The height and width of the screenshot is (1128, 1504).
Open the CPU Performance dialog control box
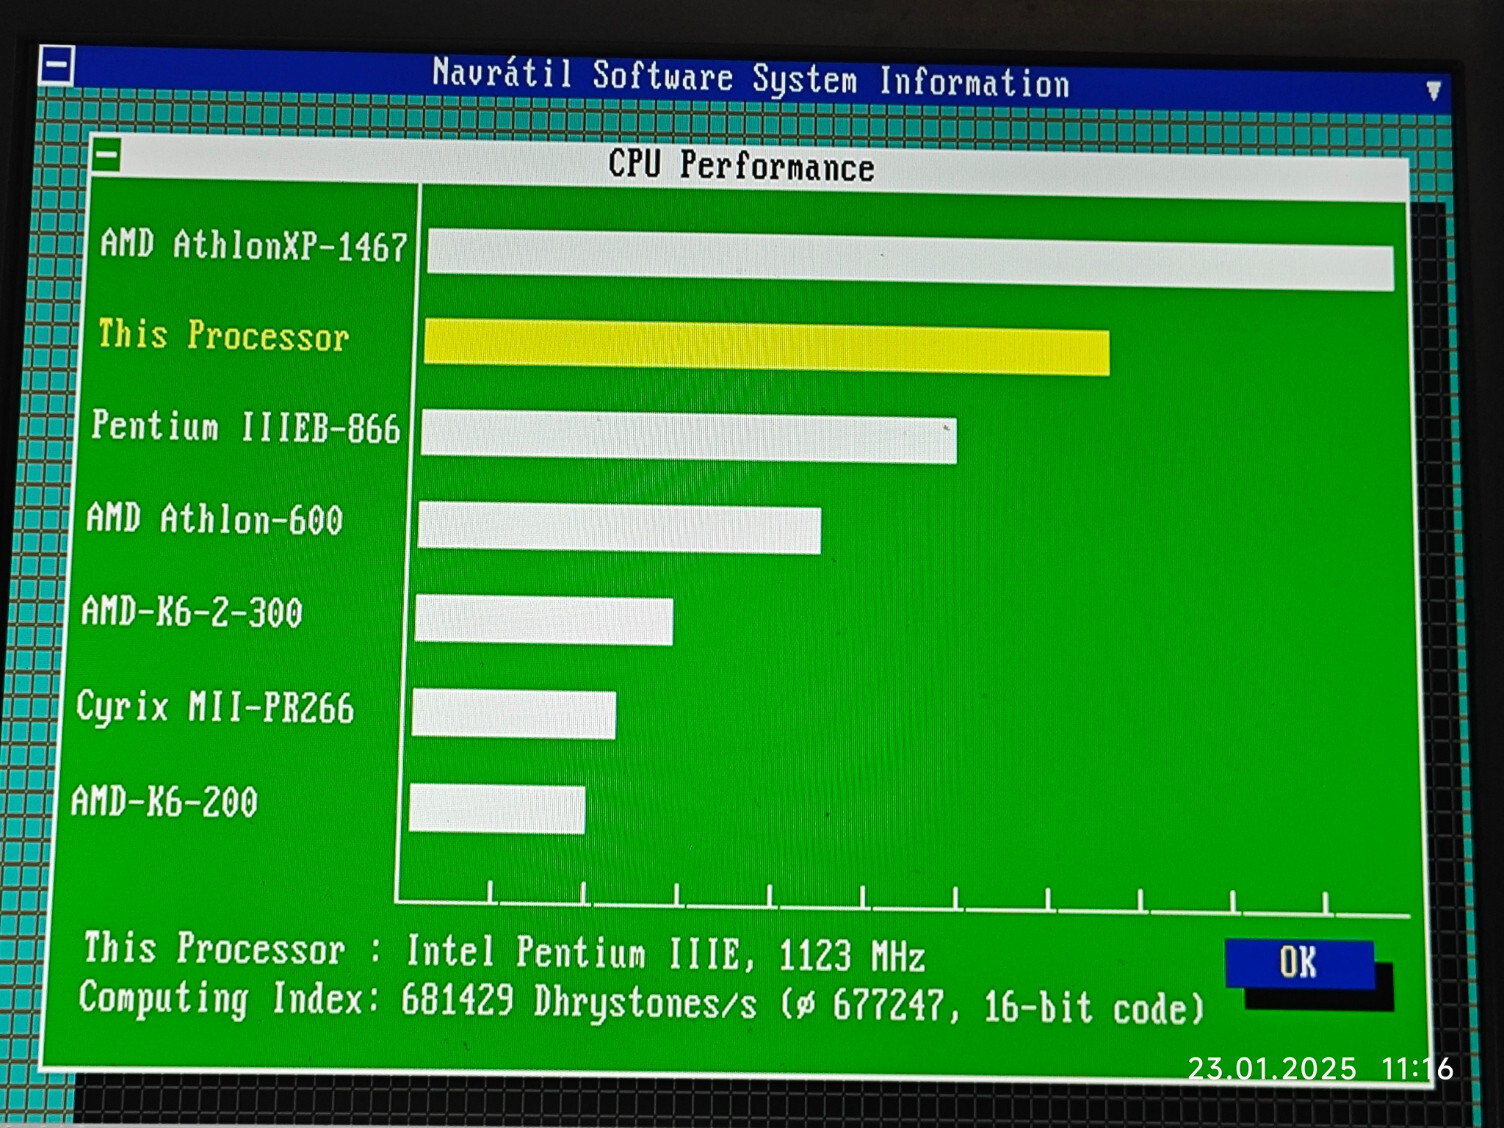pyautogui.click(x=107, y=155)
